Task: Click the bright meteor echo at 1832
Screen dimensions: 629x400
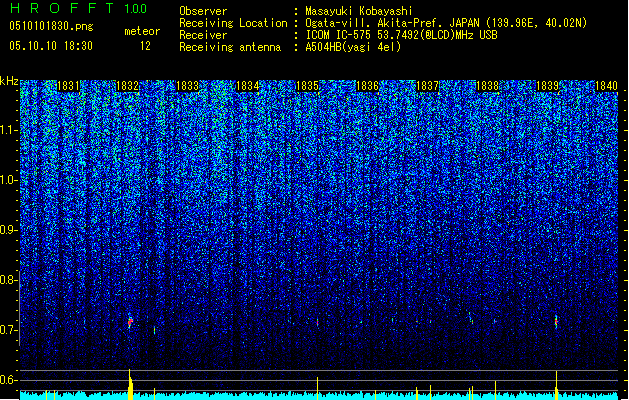Action: click(x=130, y=321)
